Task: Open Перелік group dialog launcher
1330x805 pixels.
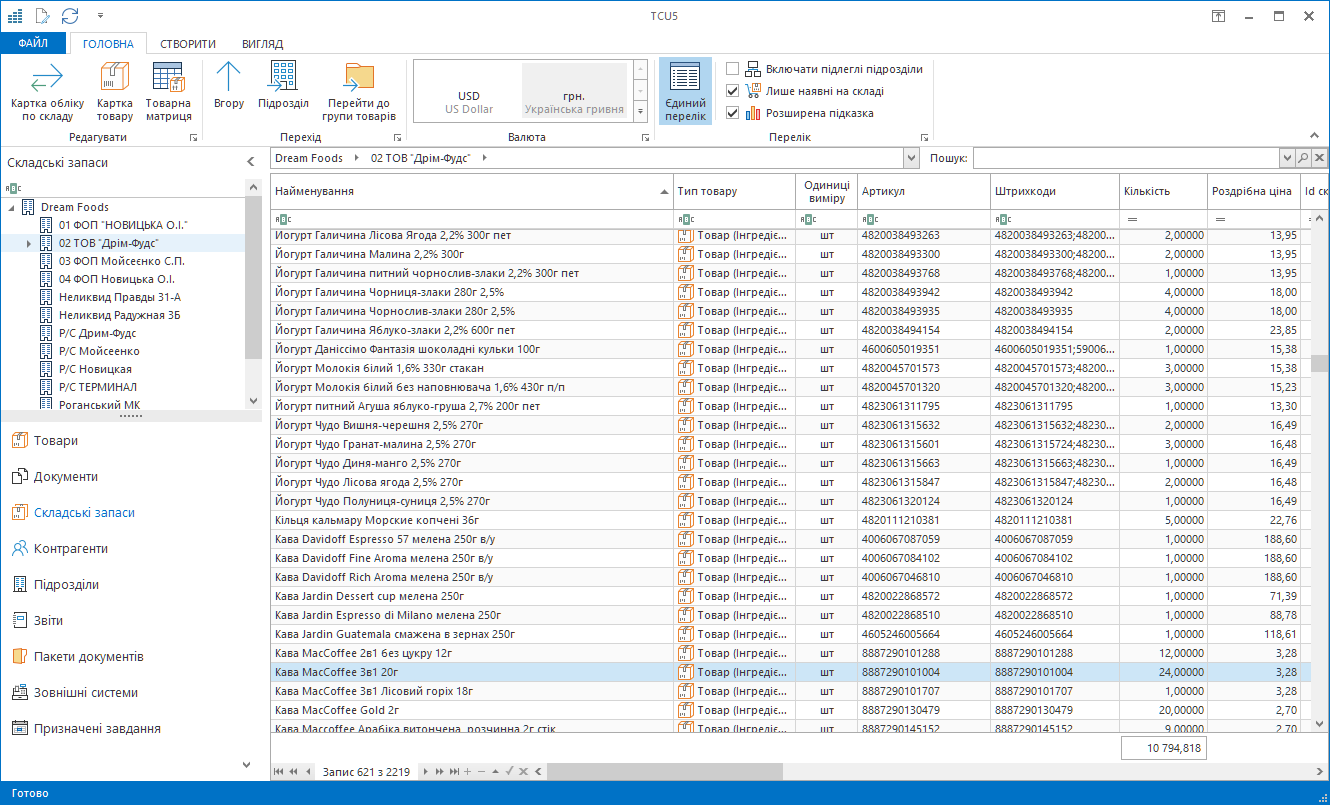Action: pyautogui.click(x=924, y=138)
